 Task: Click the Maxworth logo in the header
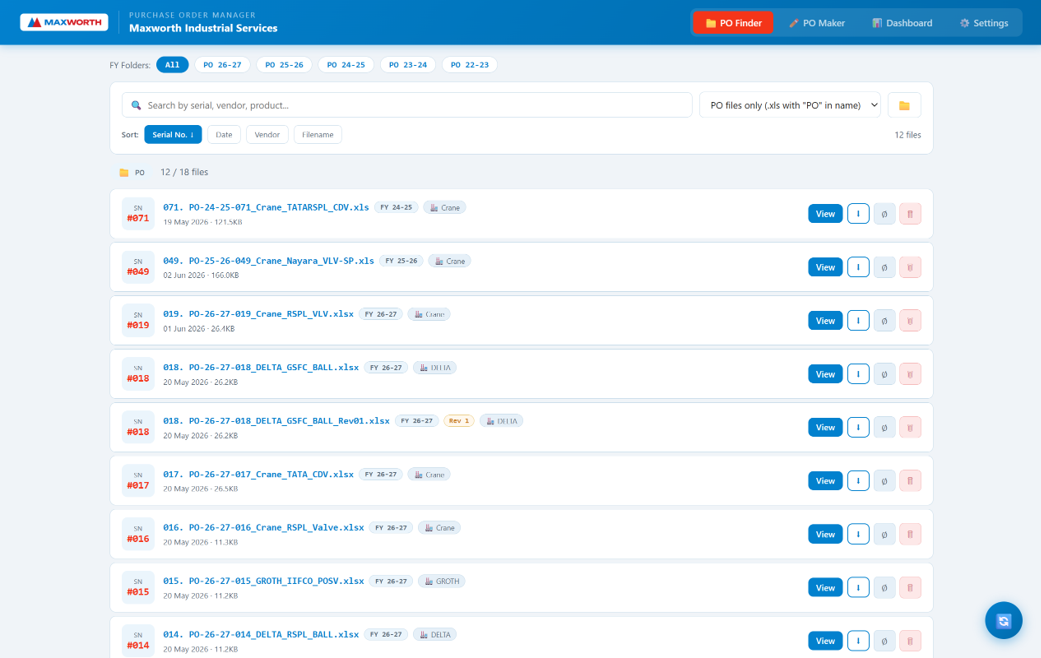(x=64, y=22)
